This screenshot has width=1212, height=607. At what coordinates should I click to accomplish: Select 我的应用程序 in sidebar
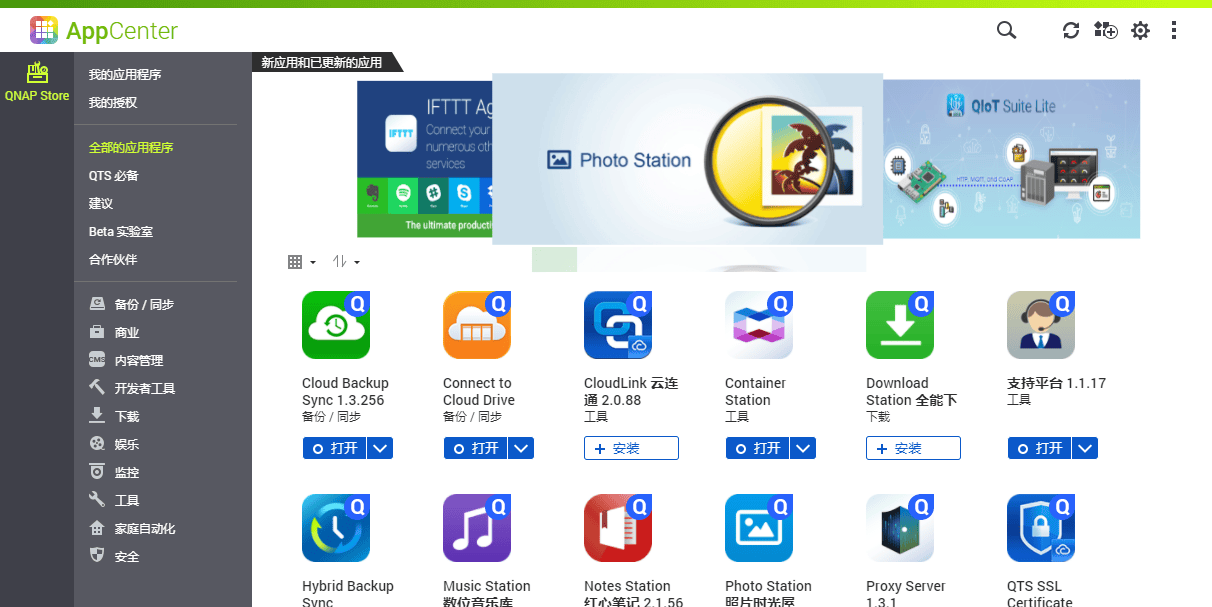pos(125,75)
